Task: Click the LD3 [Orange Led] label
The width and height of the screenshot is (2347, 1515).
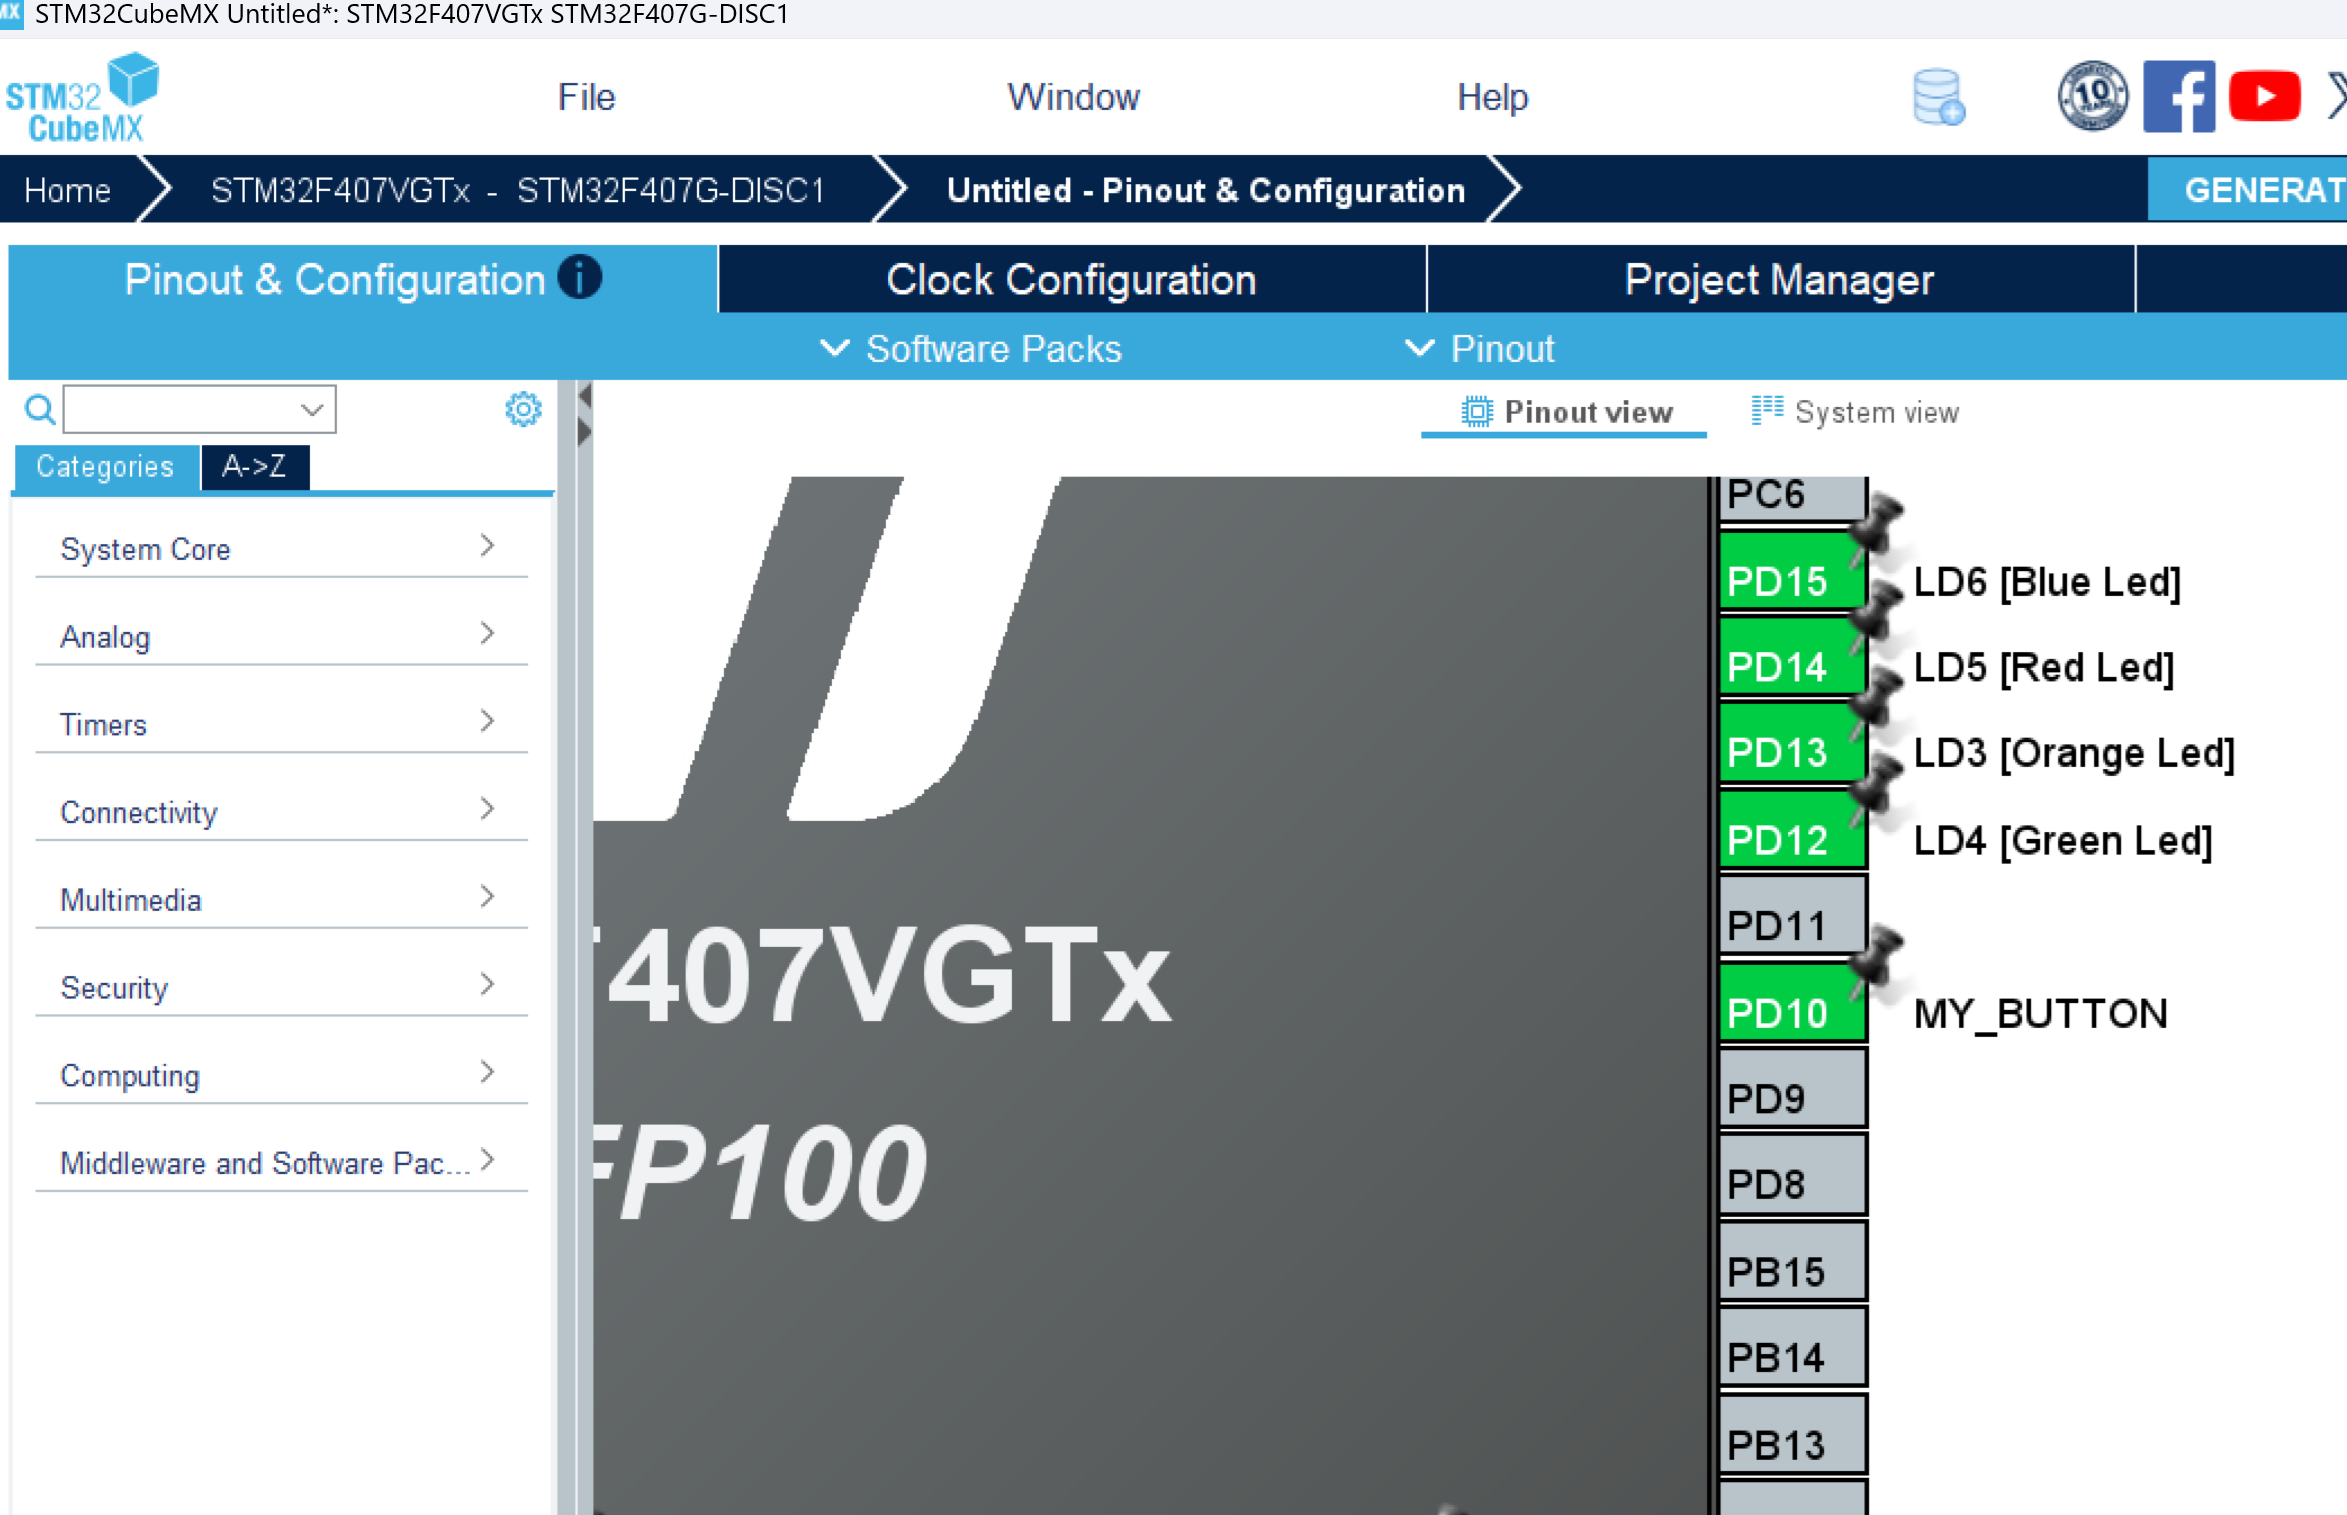Action: [2074, 753]
